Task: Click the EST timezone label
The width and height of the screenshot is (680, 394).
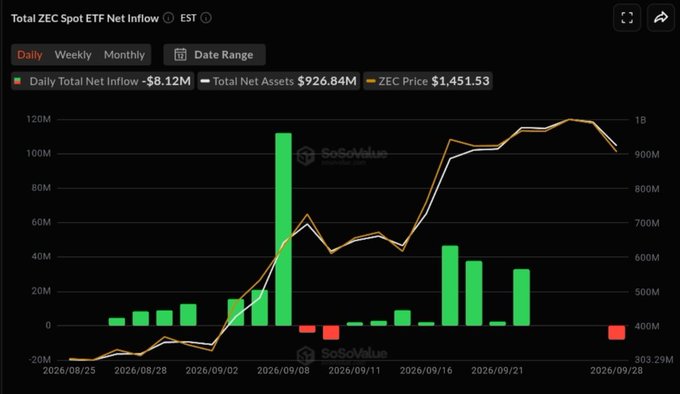Action: pyautogui.click(x=188, y=18)
